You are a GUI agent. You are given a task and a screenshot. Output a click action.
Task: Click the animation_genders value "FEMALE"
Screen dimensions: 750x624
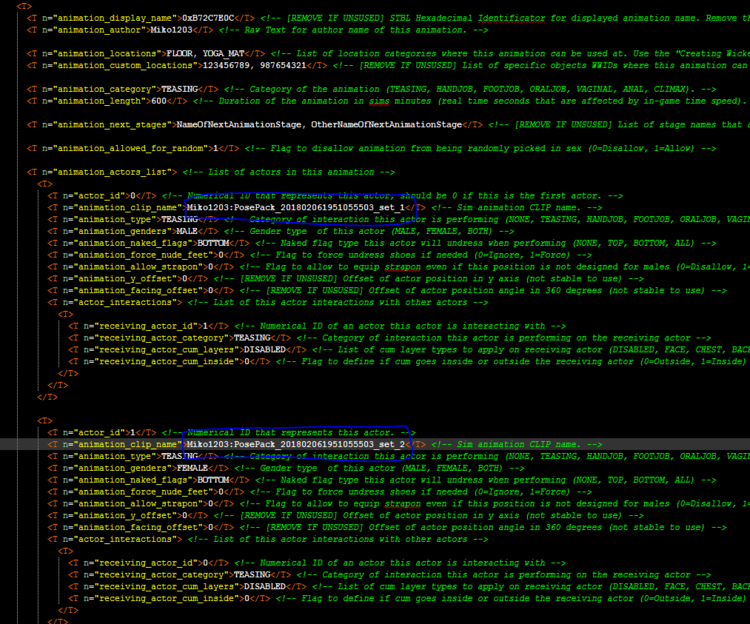pyautogui.click(x=192, y=468)
